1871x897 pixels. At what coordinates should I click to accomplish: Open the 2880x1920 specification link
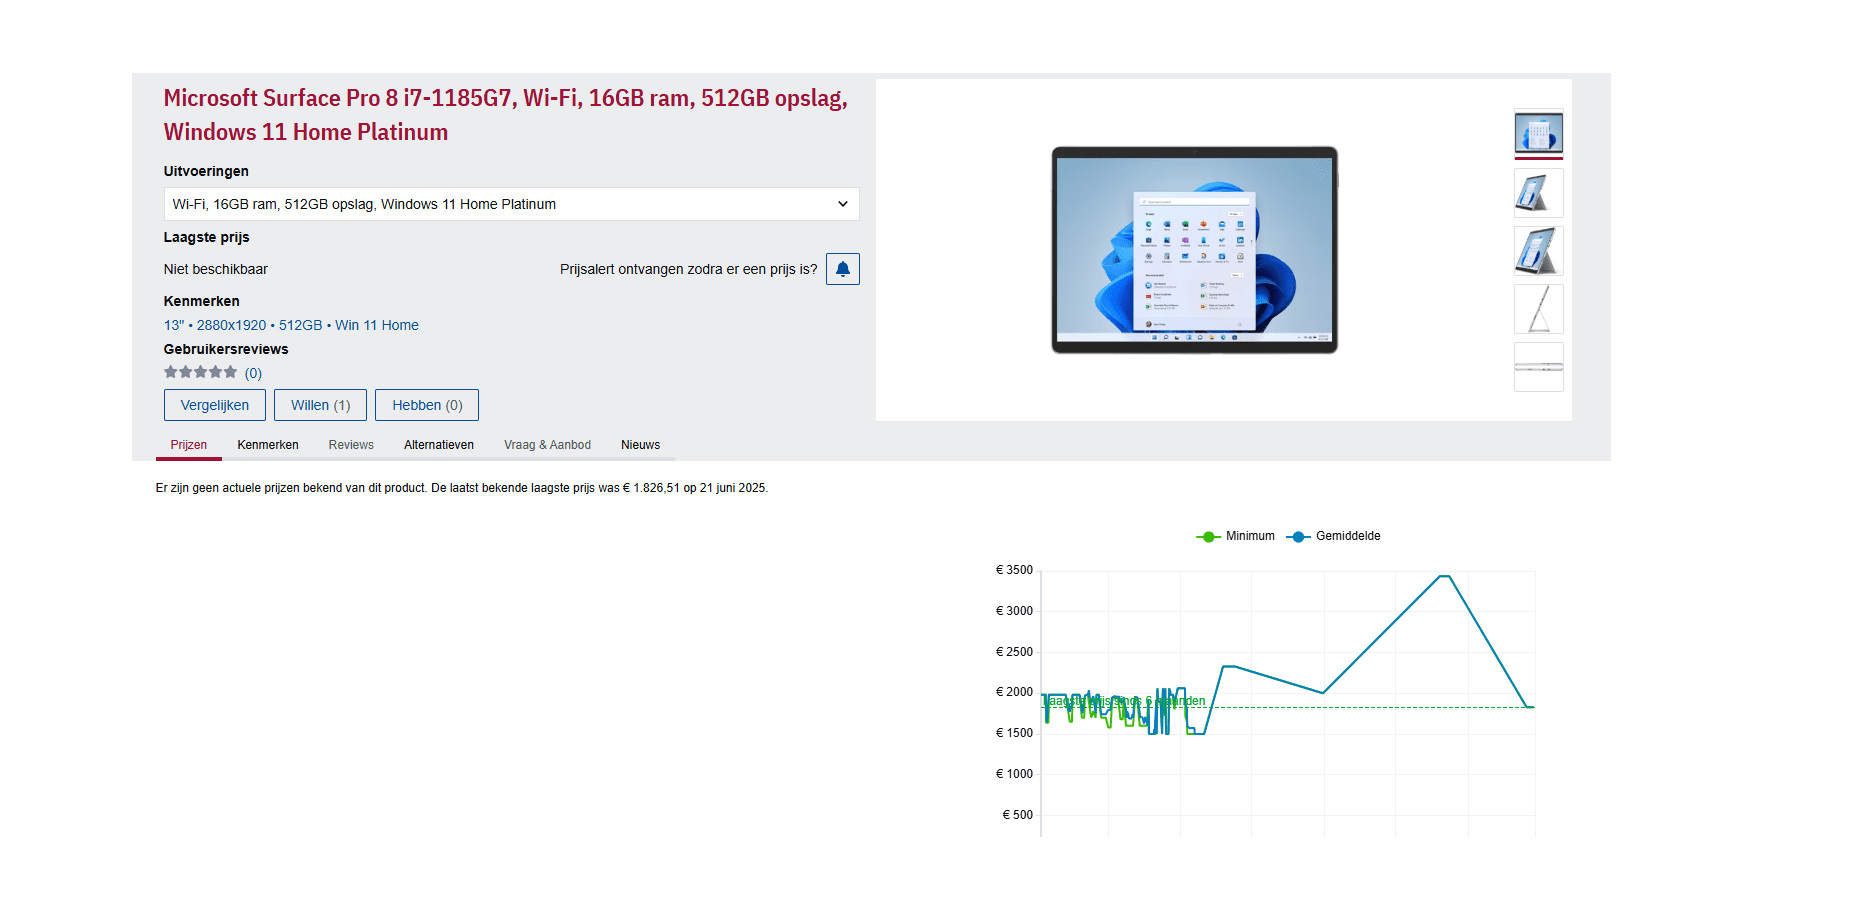231,325
